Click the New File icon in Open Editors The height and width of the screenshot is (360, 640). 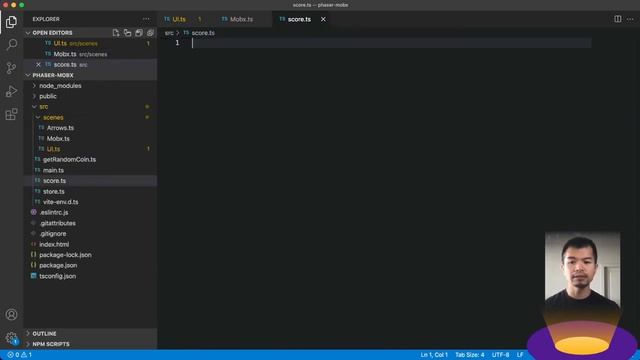(116, 33)
